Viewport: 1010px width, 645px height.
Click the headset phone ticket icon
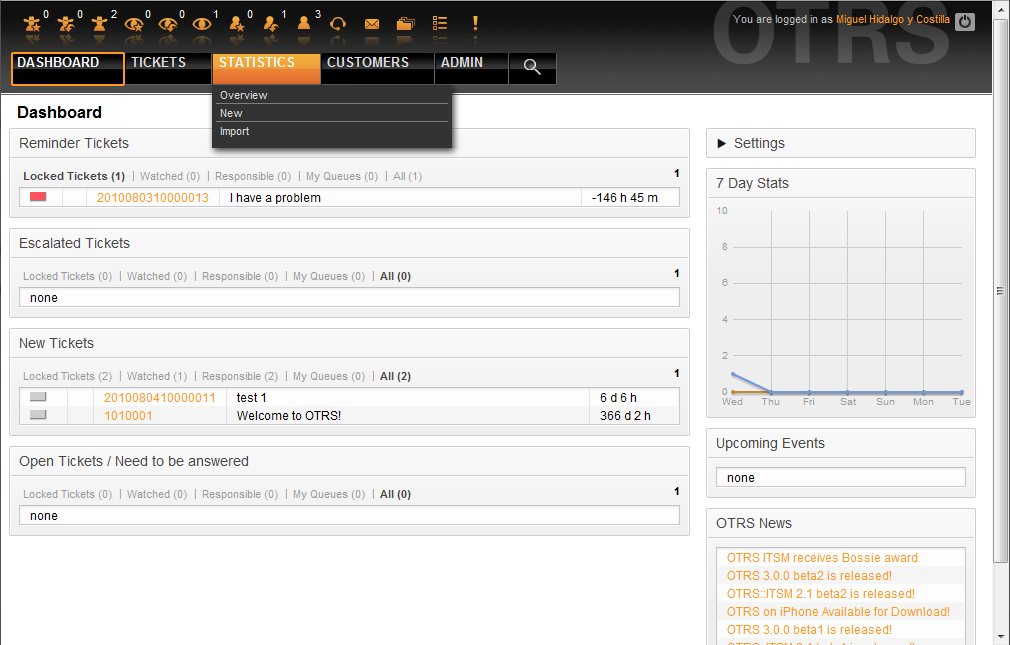[338, 23]
